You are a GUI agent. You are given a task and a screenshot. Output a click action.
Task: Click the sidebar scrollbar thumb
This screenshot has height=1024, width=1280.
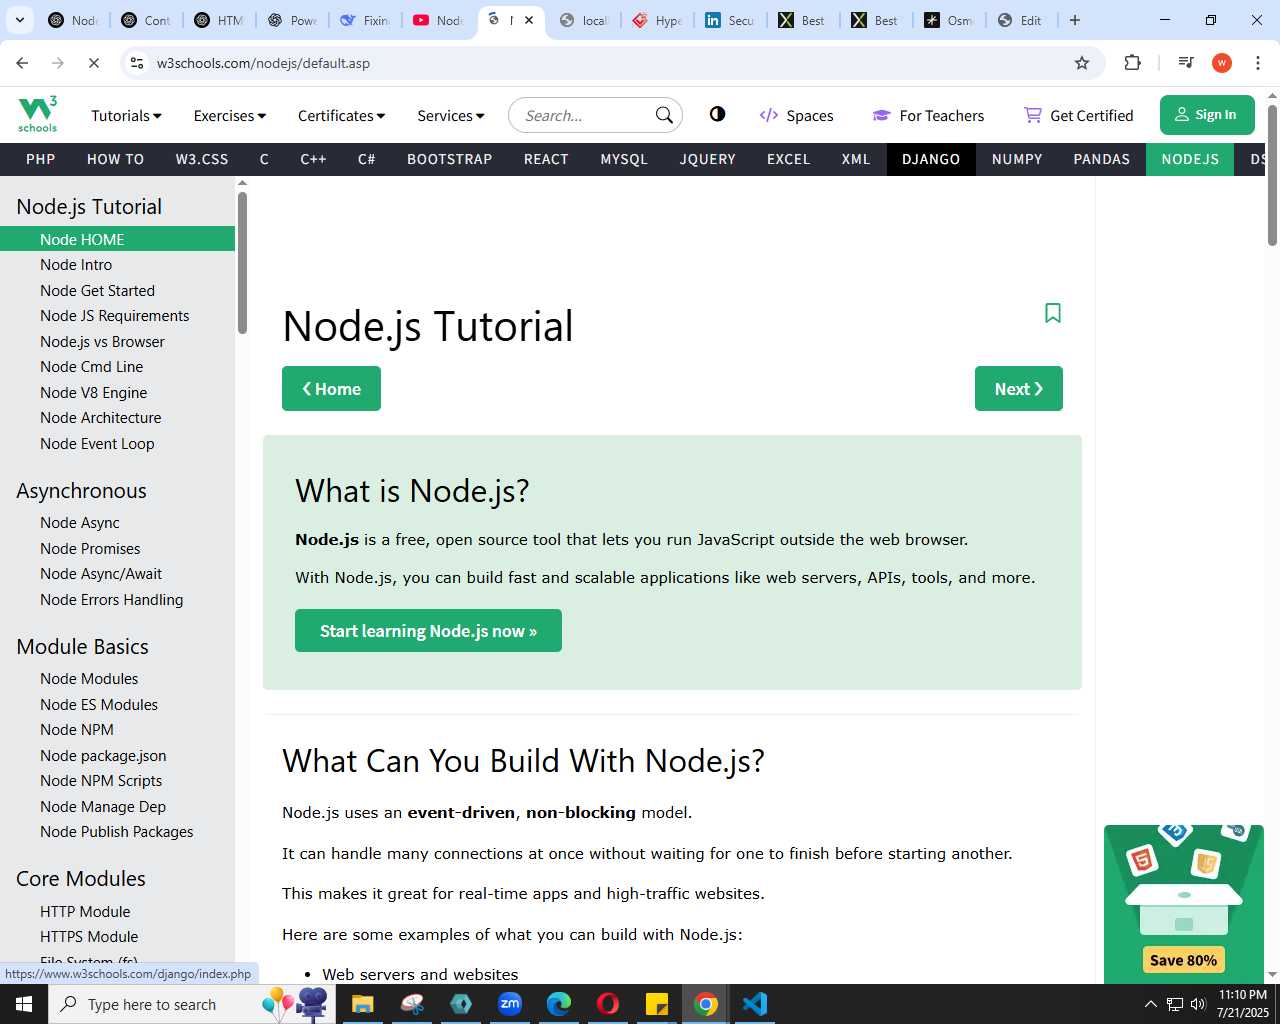tap(242, 262)
